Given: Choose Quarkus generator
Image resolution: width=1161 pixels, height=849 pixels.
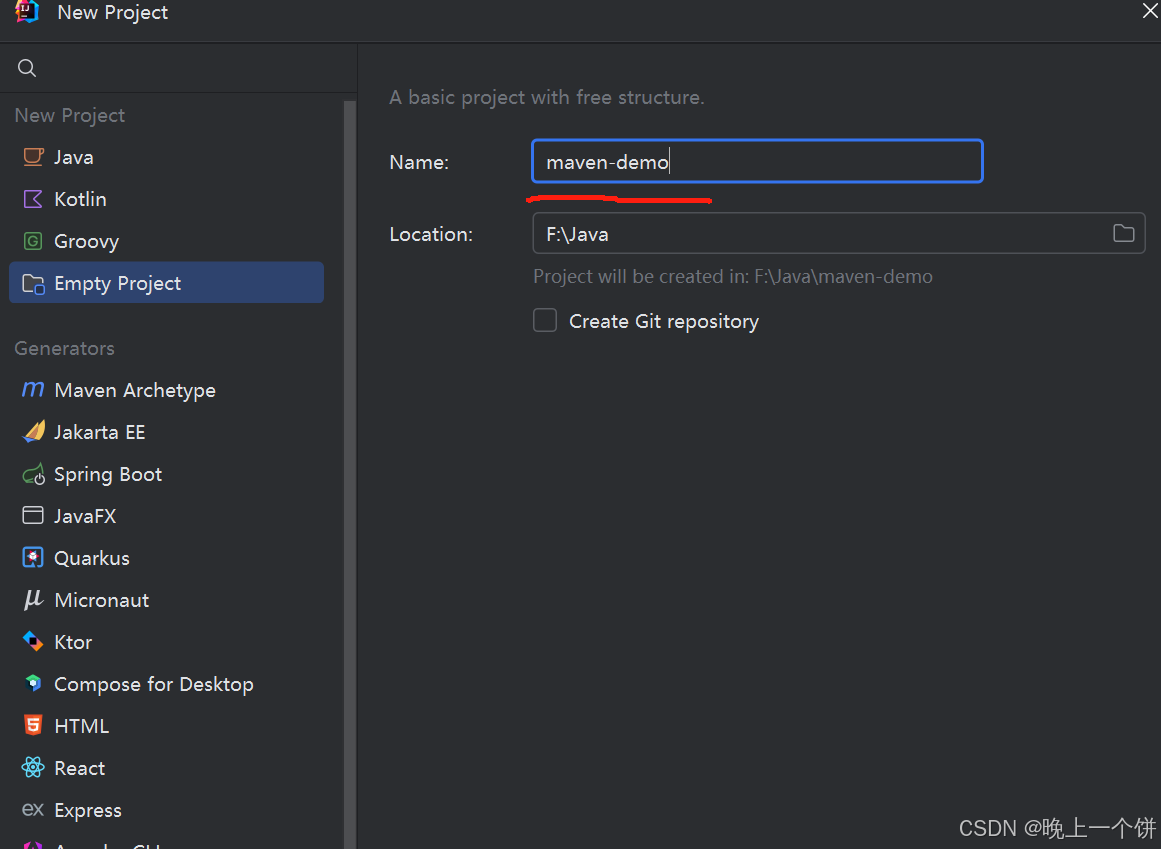Looking at the screenshot, I should 167,558.
